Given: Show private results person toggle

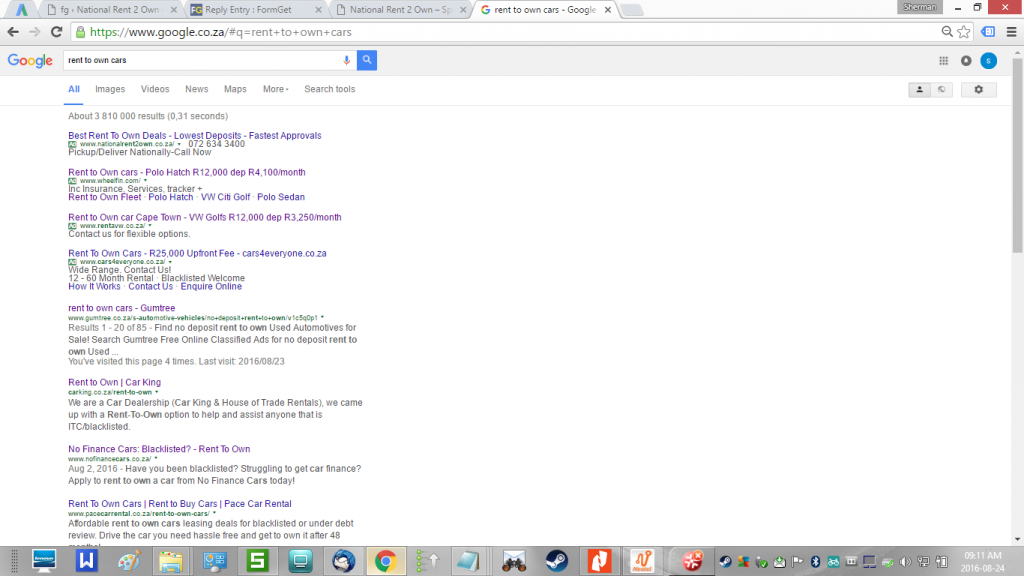Looking at the screenshot, I should pos(920,89).
